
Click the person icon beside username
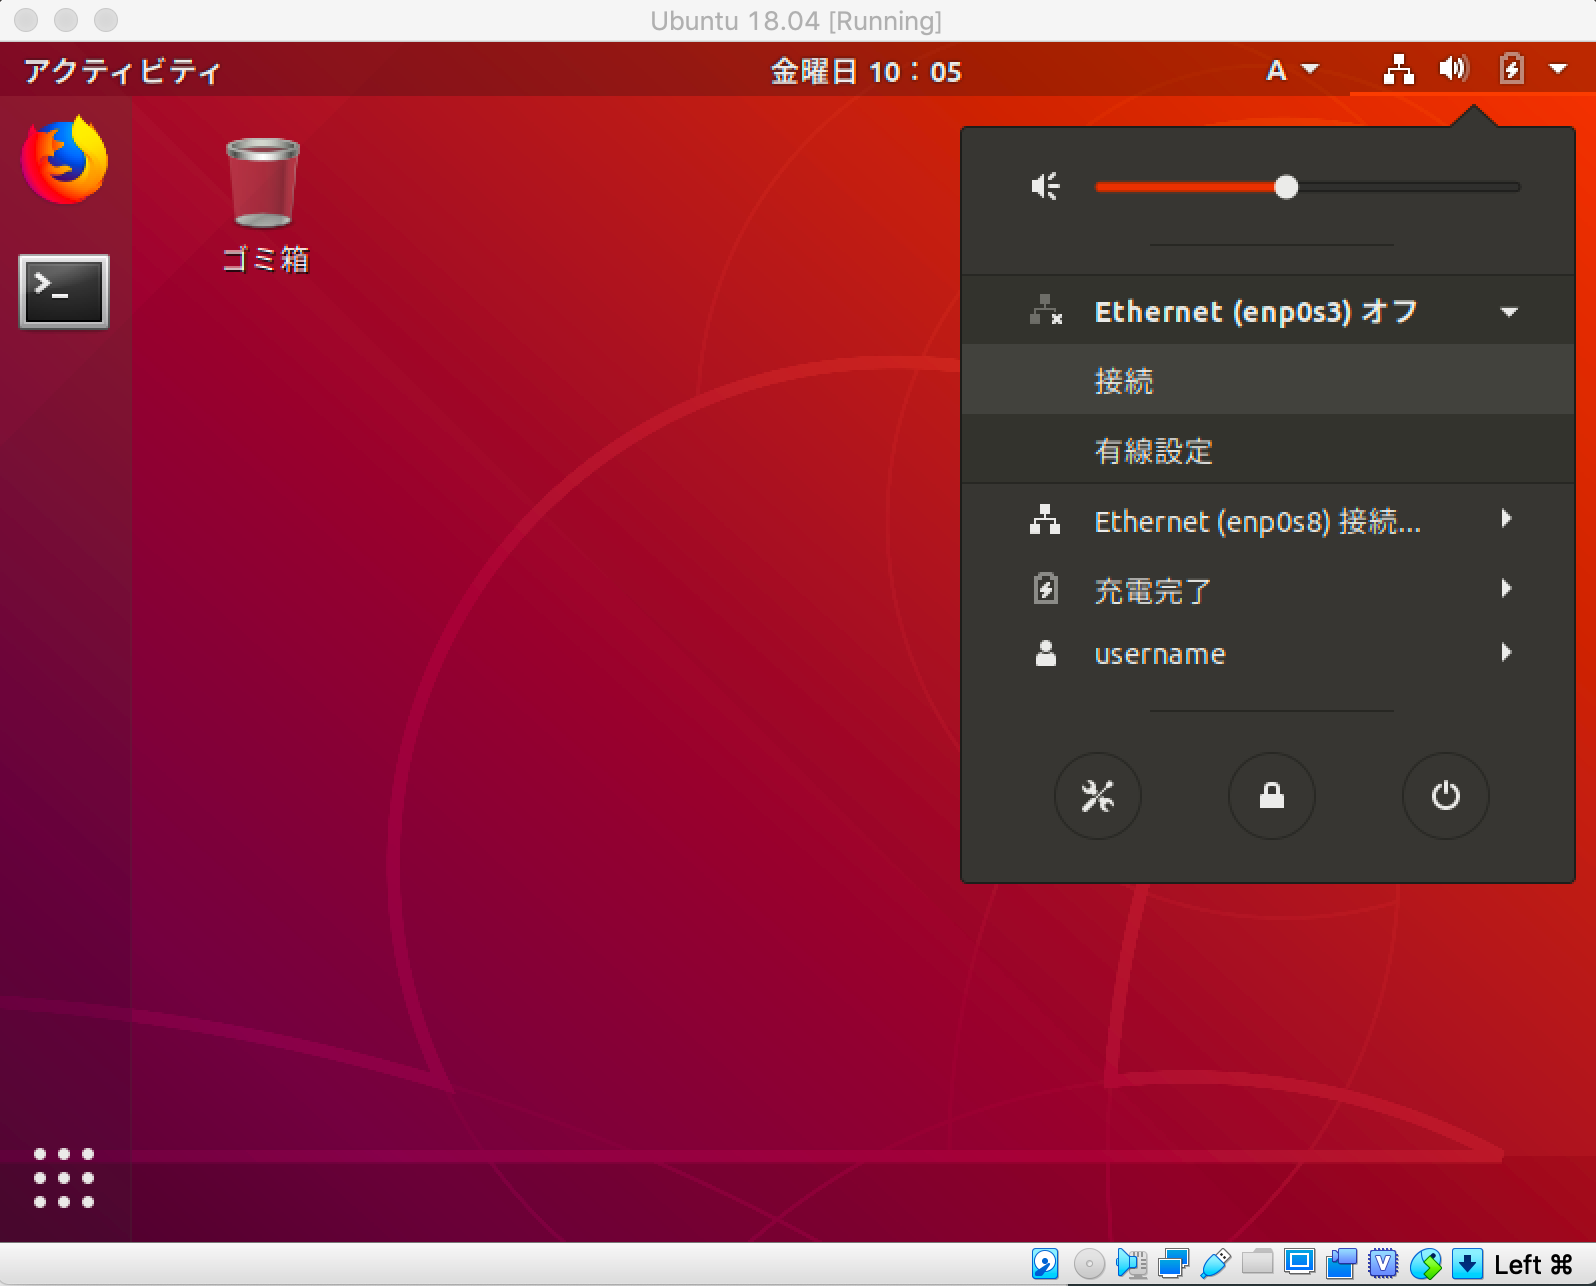[1046, 654]
